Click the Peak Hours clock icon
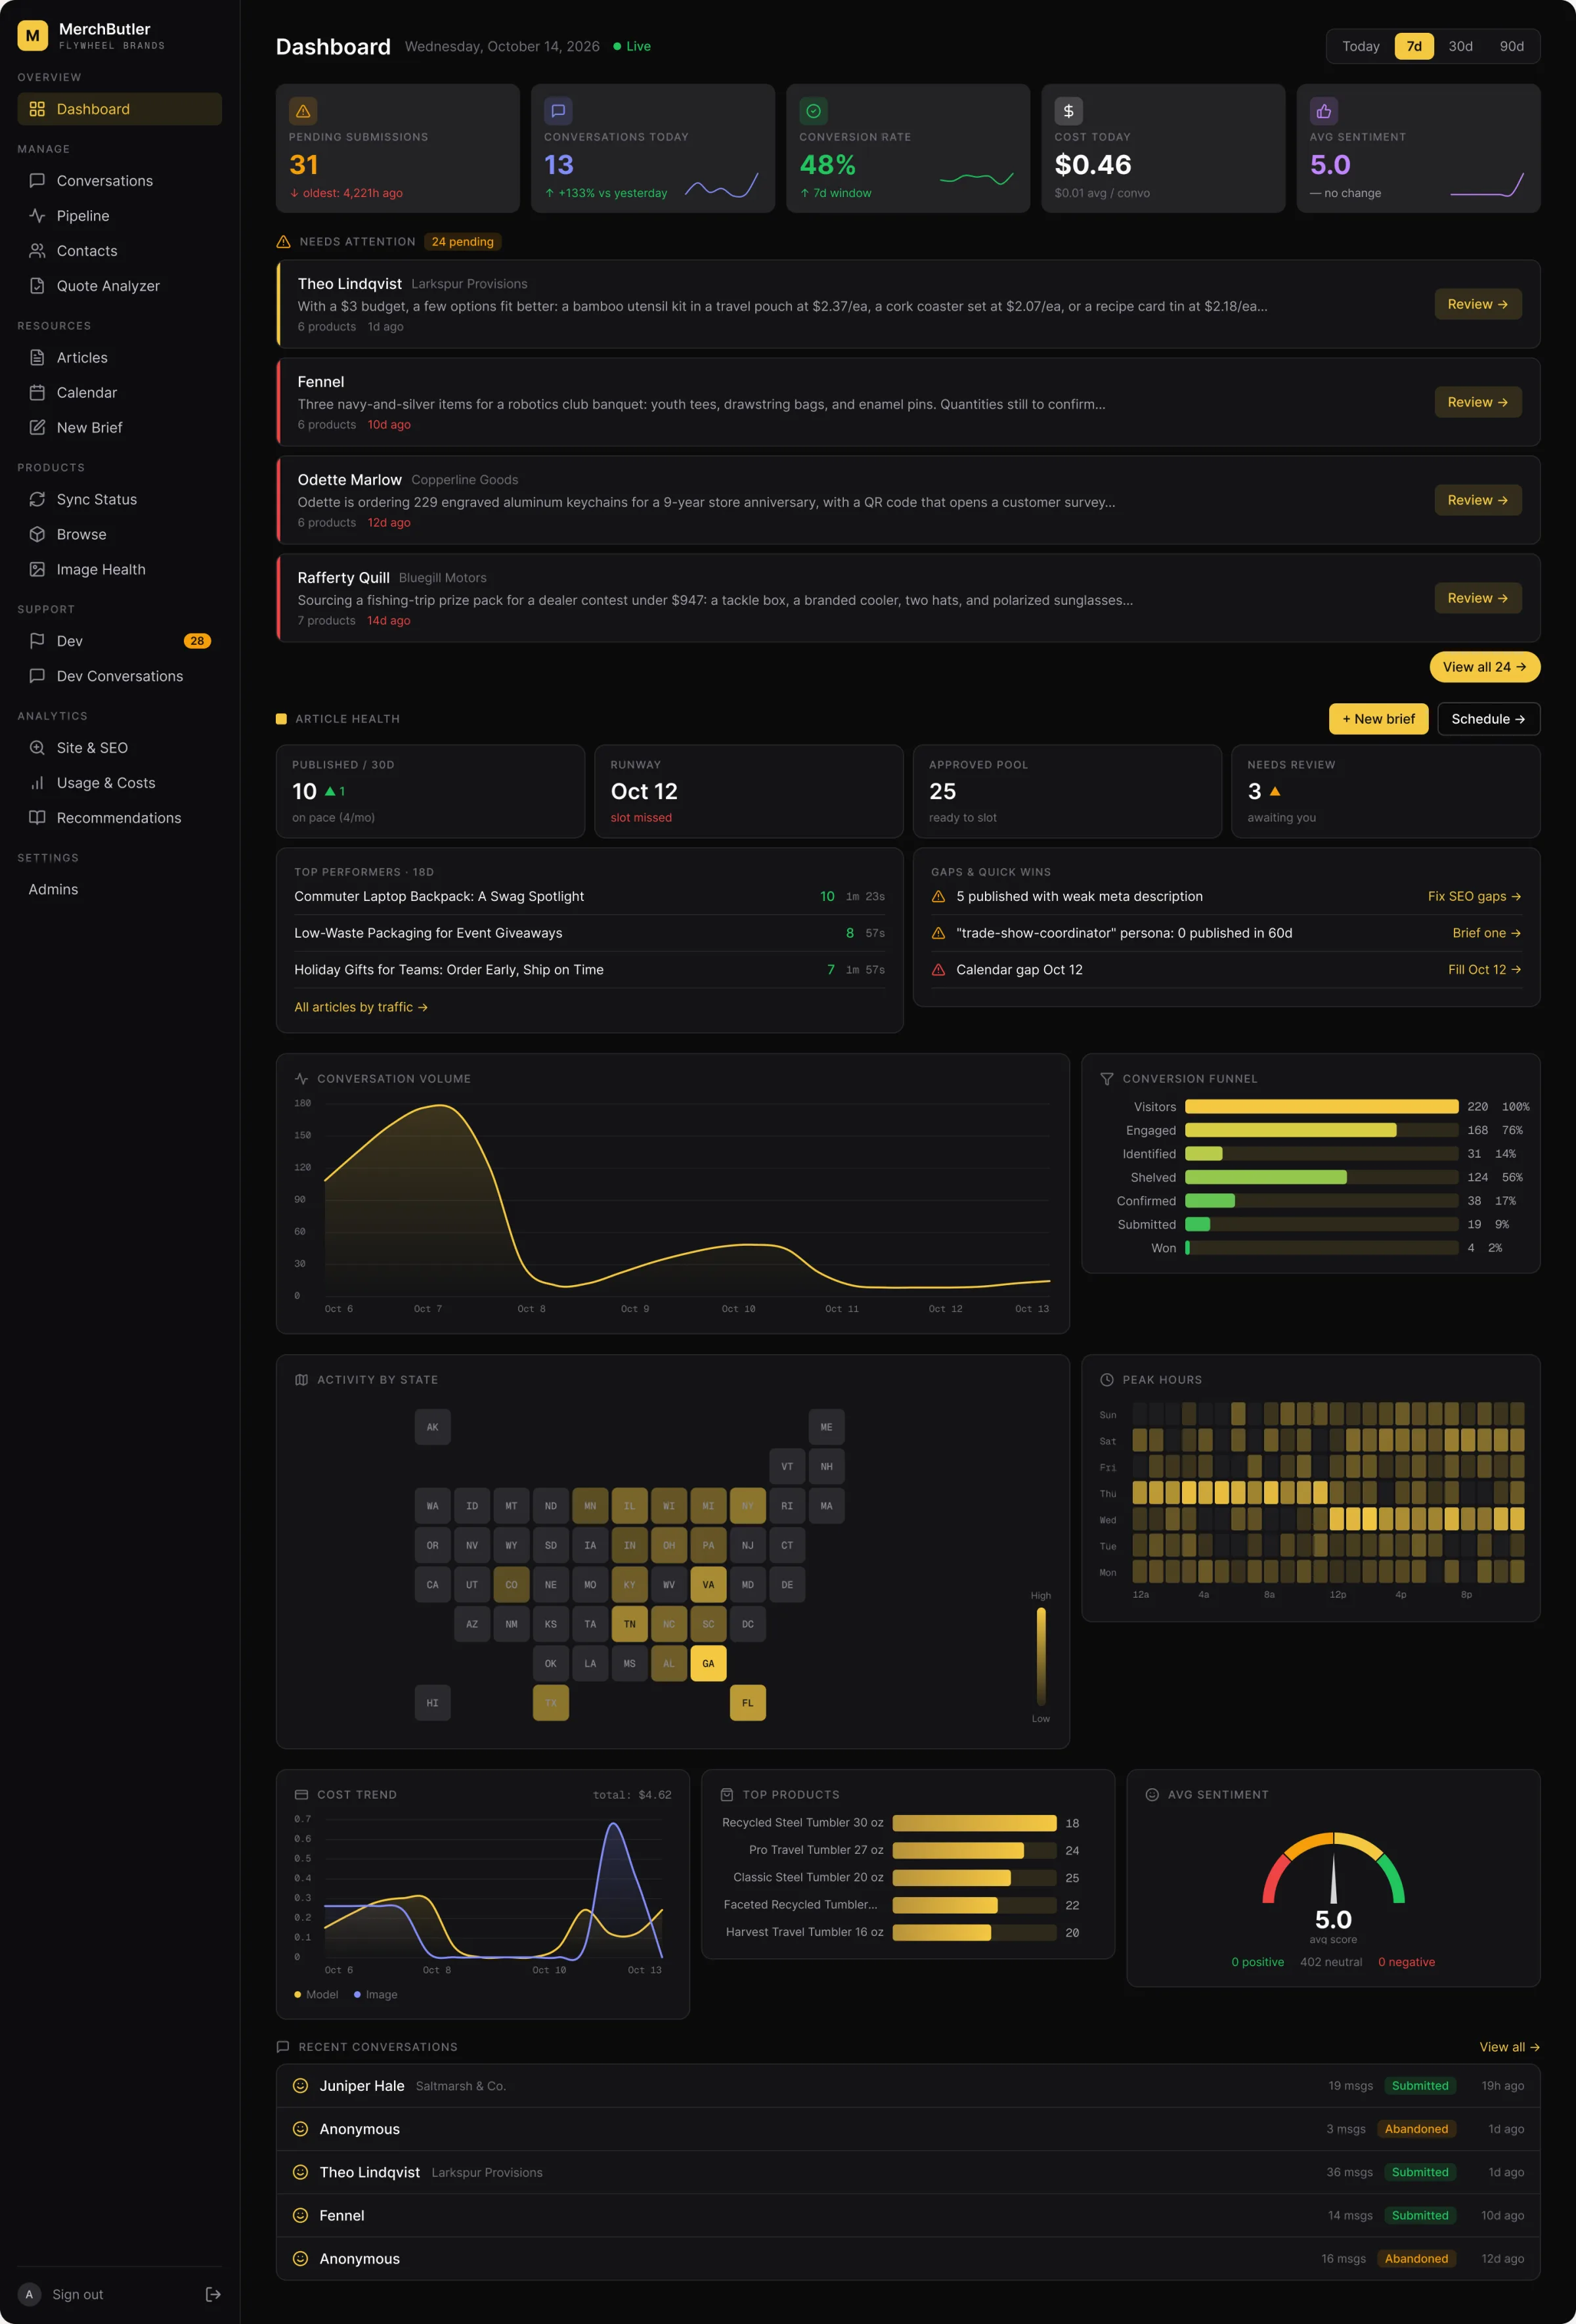Screen dimensions: 1576x2324 [1107, 1380]
